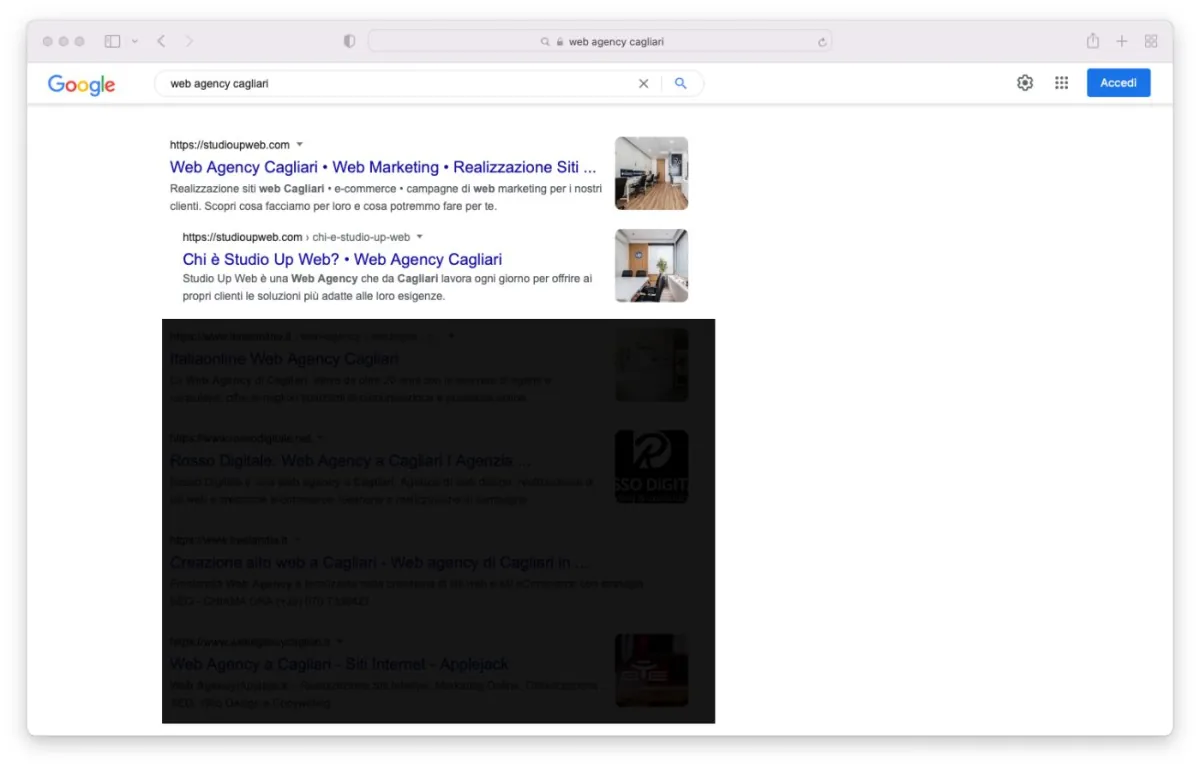Reload the page with the refresh icon

tap(822, 42)
